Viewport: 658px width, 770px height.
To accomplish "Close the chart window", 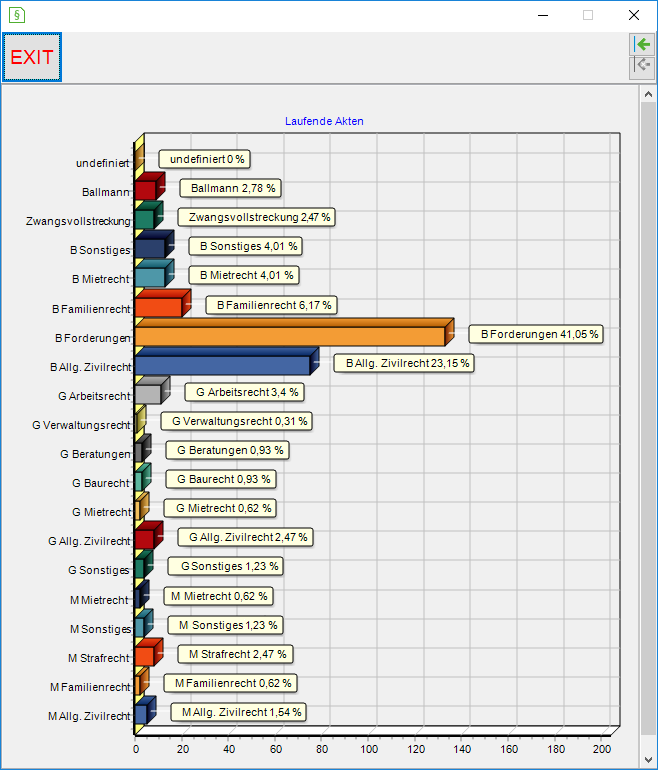I will tap(634, 15).
